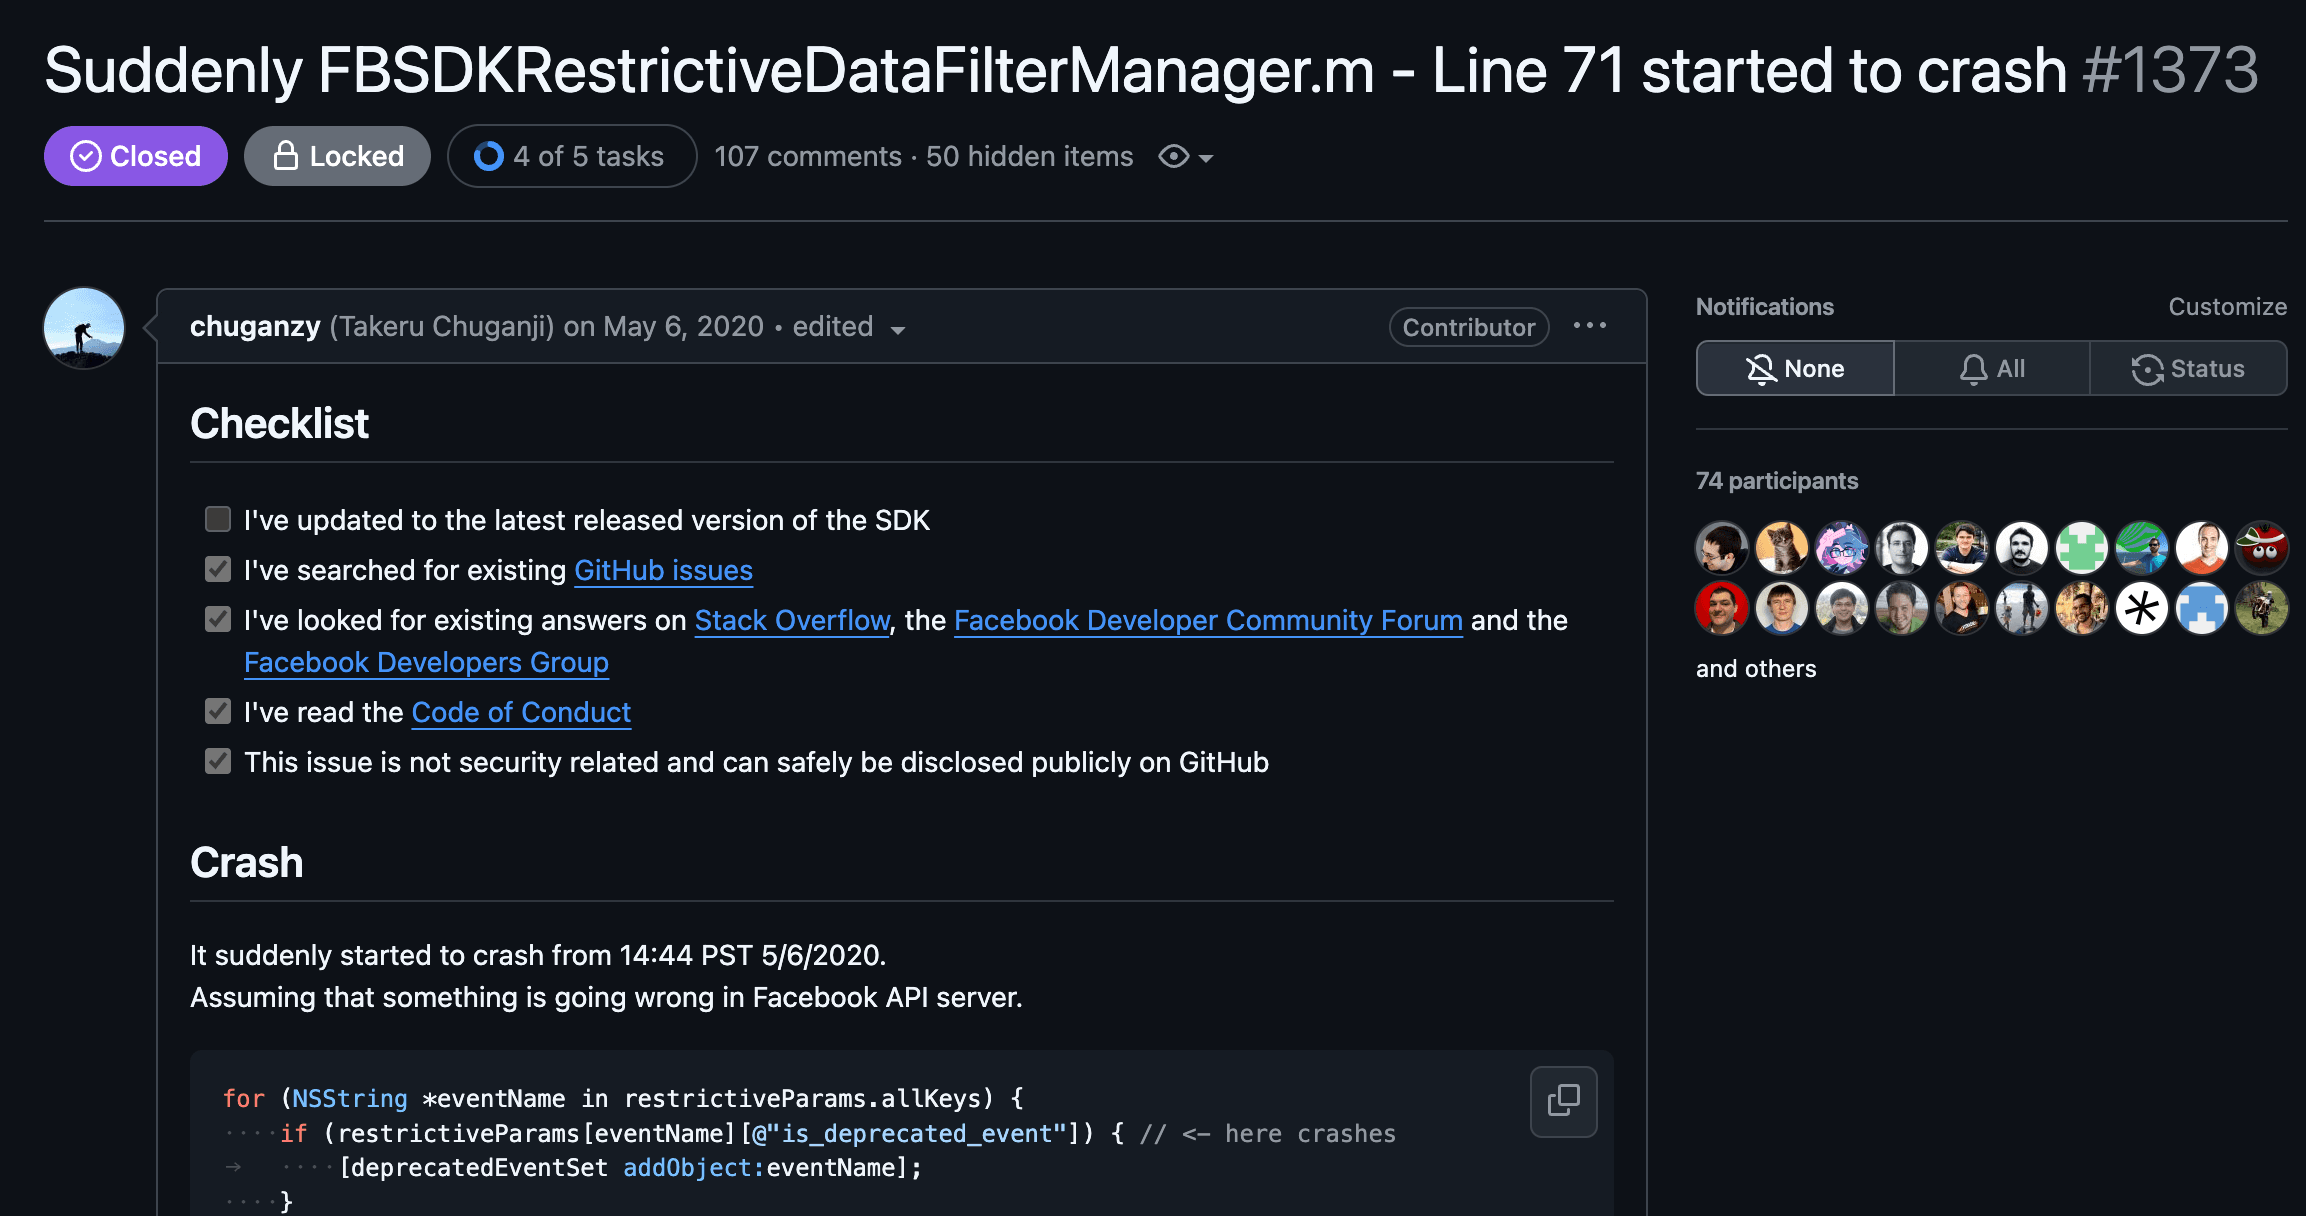Open the three-dot comment options menu
The height and width of the screenshot is (1216, 2306).
click(x=1590, y=326)
